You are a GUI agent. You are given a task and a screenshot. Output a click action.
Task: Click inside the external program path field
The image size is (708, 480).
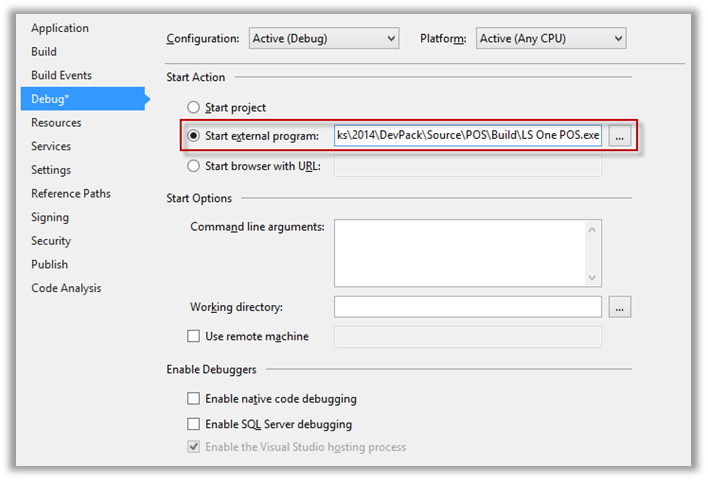pyautogui.click(x=468, y=135)
